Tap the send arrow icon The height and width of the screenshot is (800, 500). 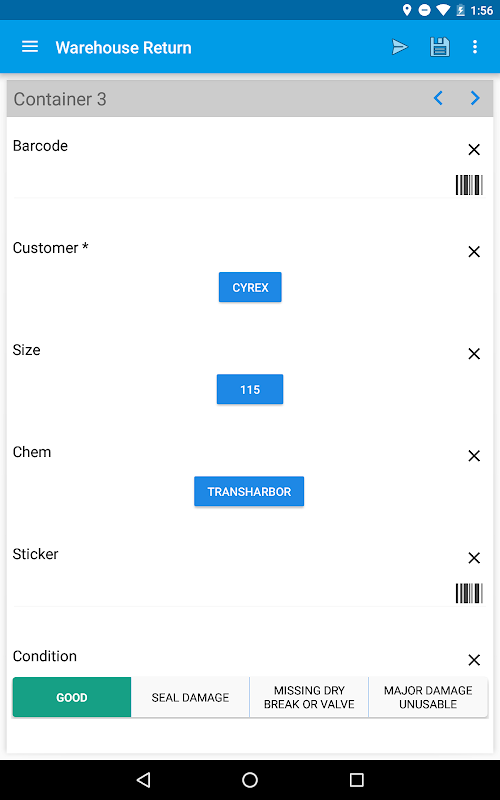(399, 47)
